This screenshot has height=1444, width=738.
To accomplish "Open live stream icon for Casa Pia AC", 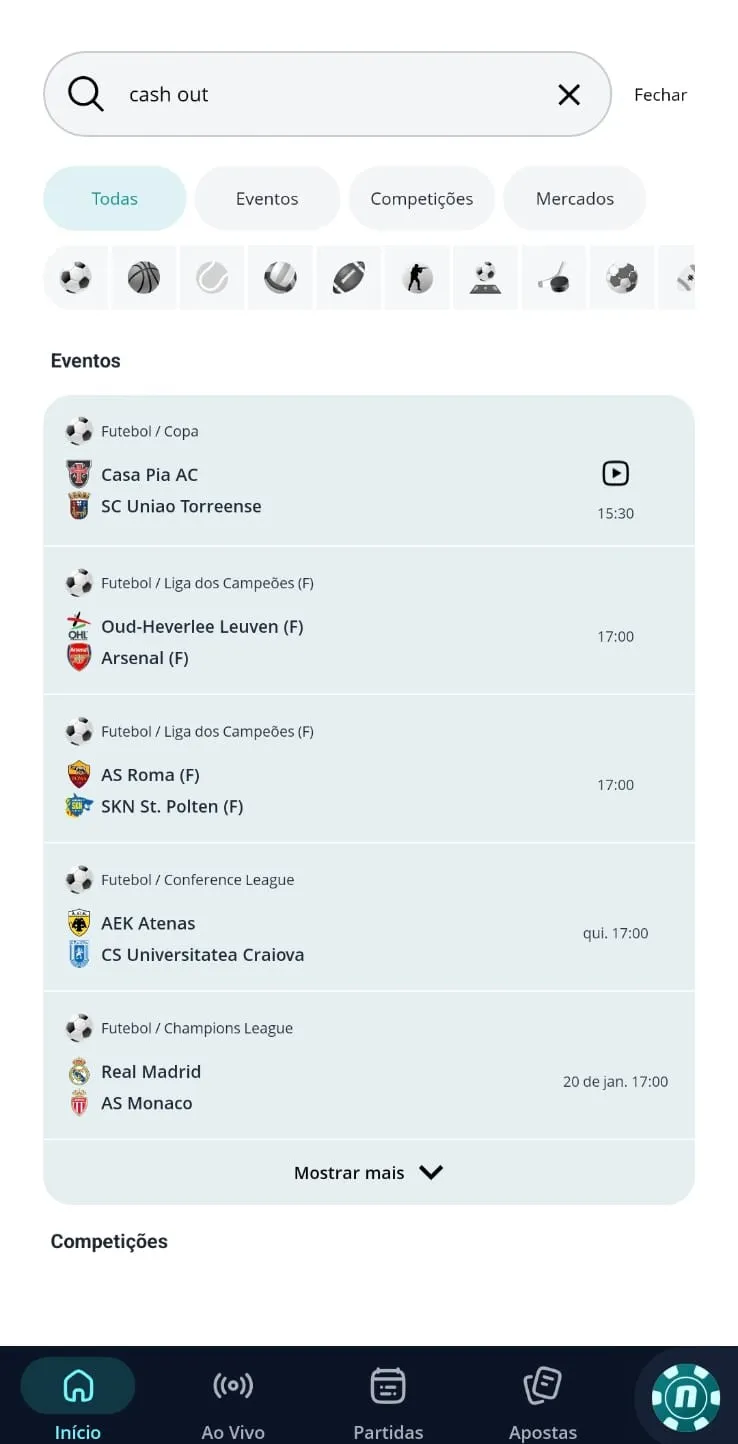I will coord(615,473).
